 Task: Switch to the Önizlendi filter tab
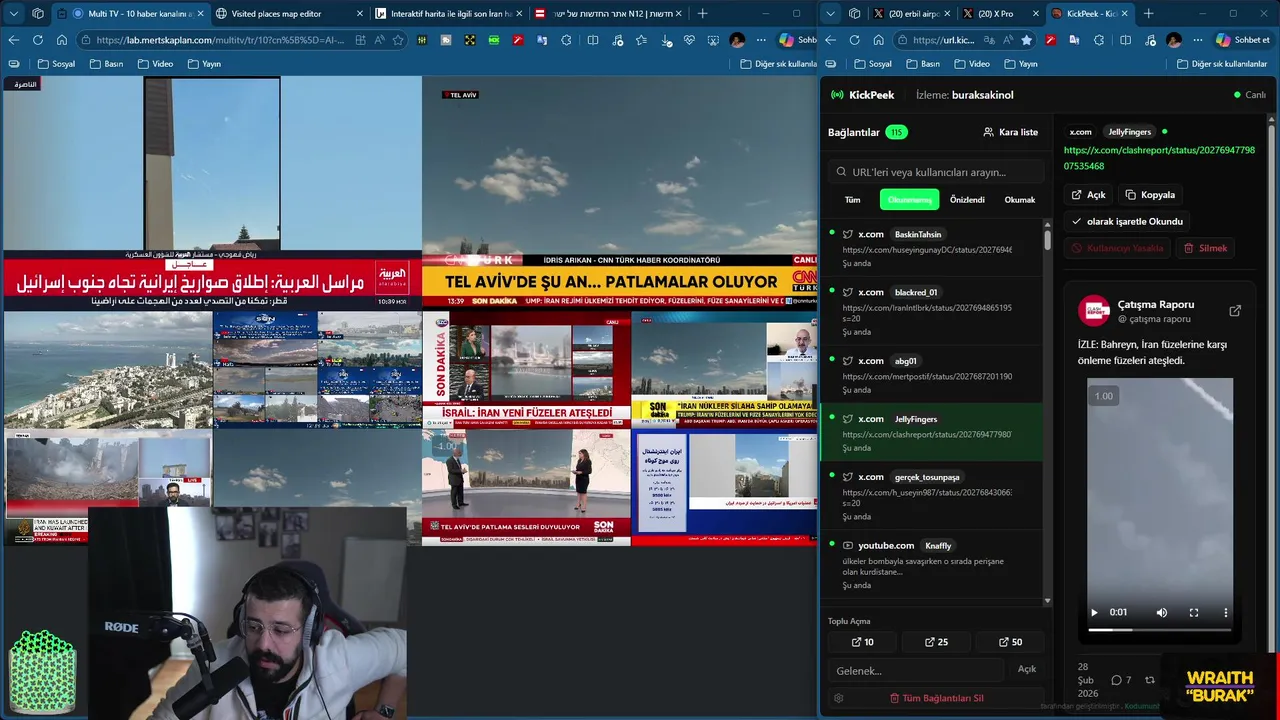click(x=967, y=200)
